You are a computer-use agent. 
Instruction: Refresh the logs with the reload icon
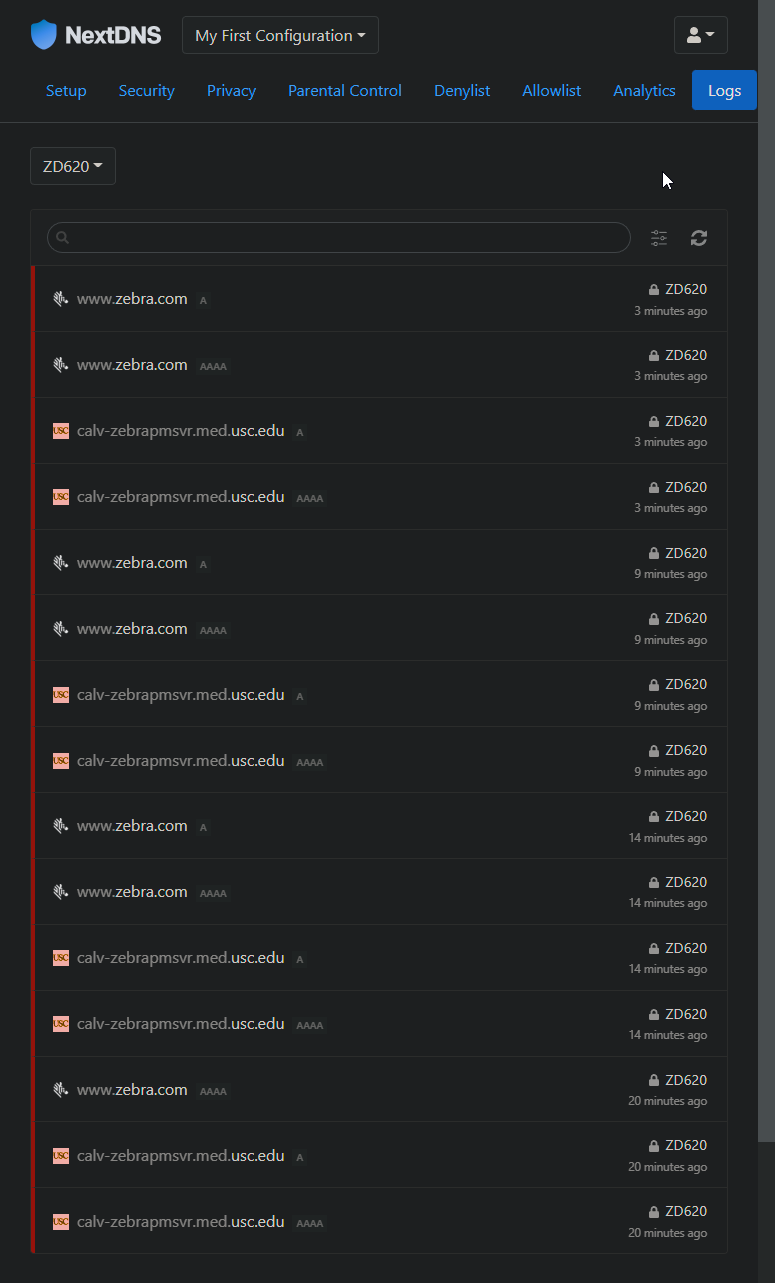point(699,238)
